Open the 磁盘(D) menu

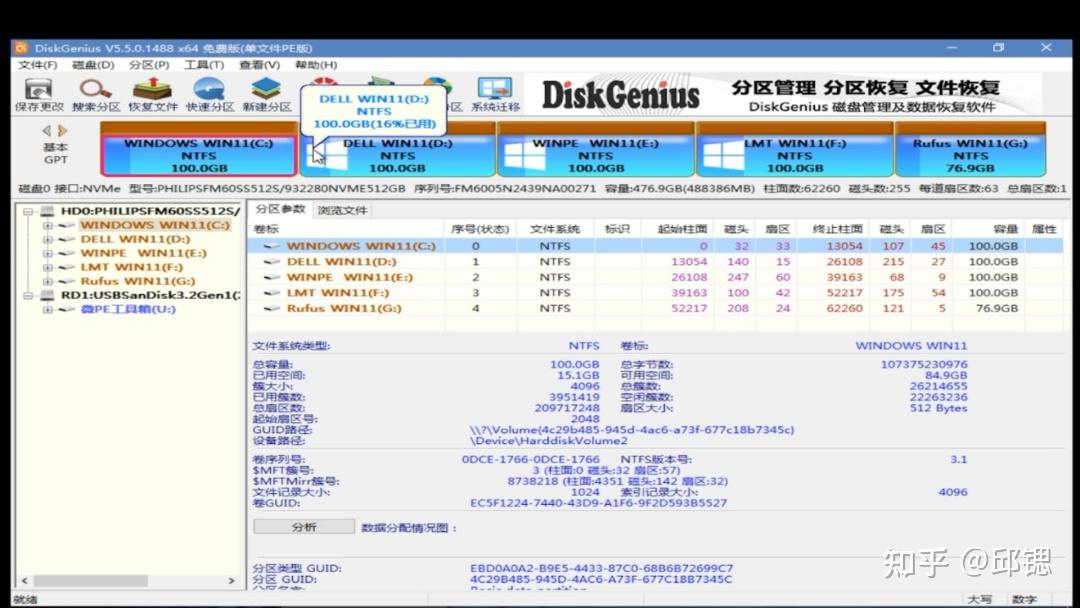tap(93, 65)
